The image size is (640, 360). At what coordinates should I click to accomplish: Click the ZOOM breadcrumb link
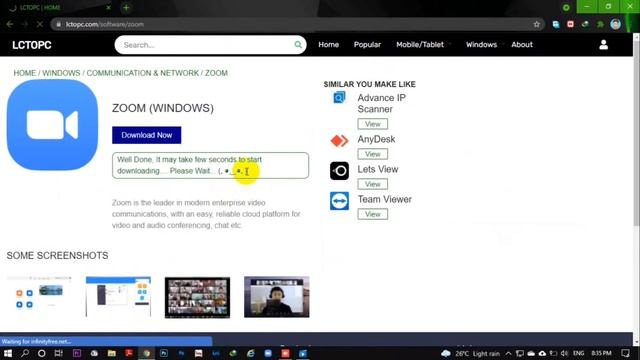click(216, 73)
